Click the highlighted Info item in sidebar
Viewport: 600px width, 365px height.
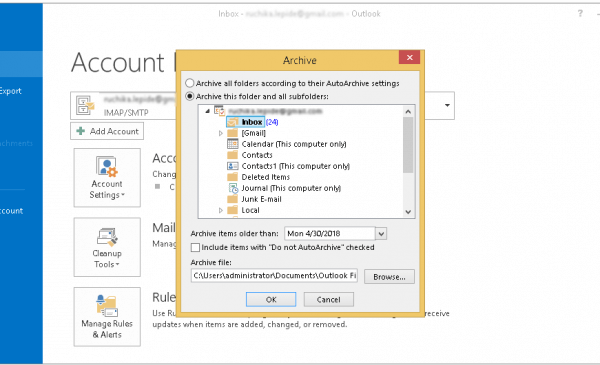[x=21, y=64]
